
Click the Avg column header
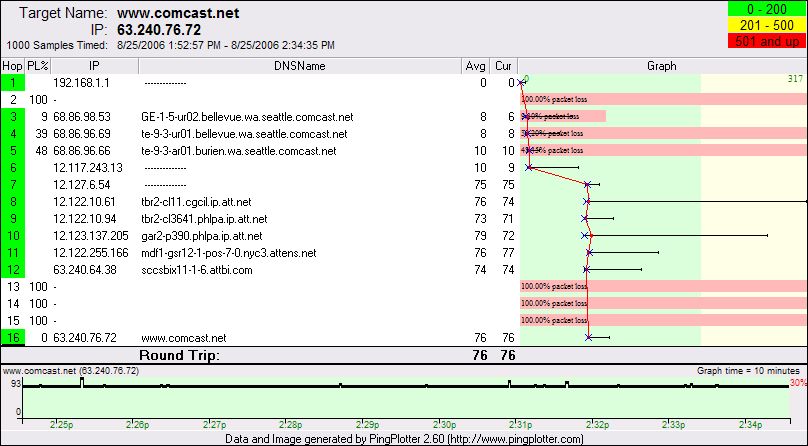tap(476, 66)
